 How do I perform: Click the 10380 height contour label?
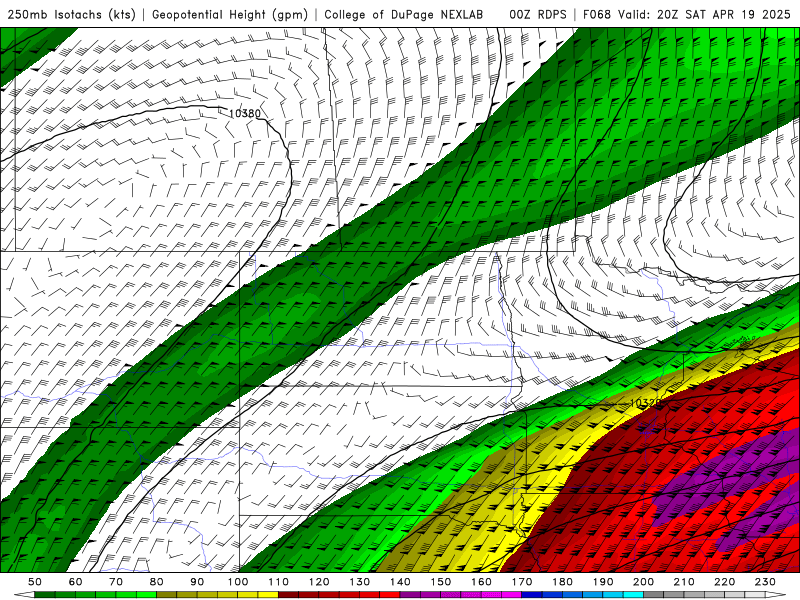(x=245, y=113)
